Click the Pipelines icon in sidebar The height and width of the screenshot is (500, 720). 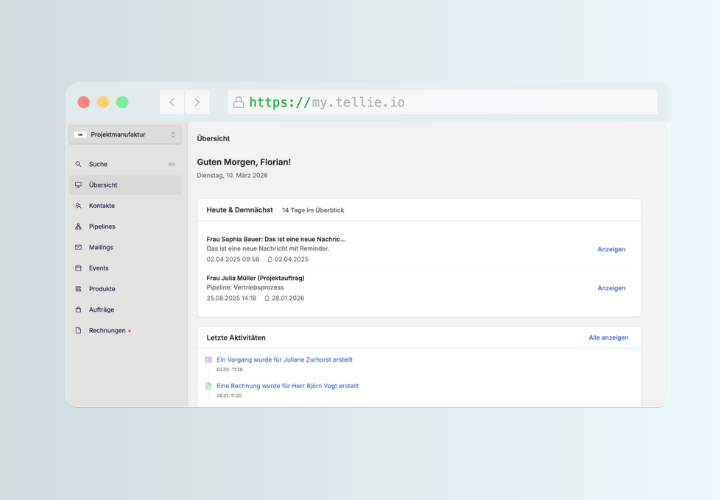tap(78, 227)
